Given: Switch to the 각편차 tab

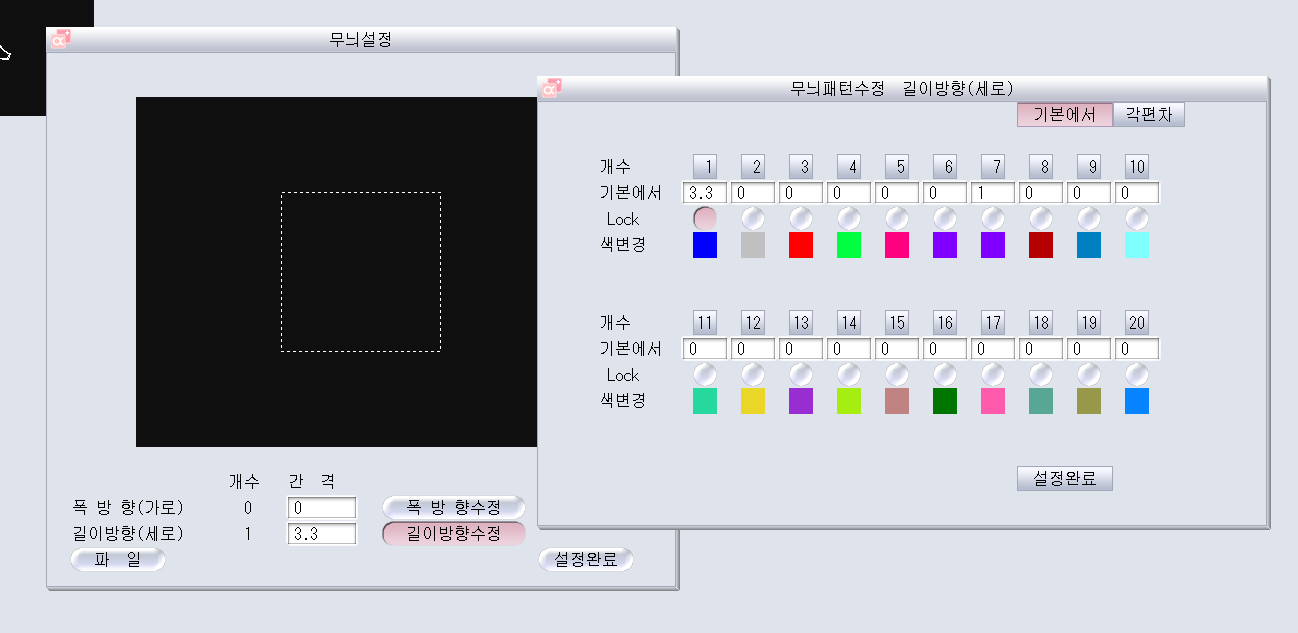Looking at the screenshot, I should pos(1148,114).
